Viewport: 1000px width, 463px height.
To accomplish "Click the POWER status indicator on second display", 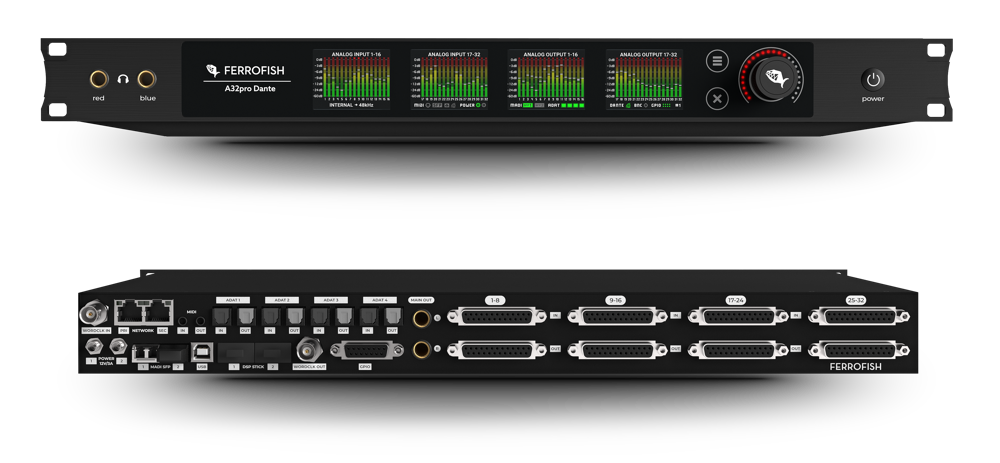I will [473, 105].
